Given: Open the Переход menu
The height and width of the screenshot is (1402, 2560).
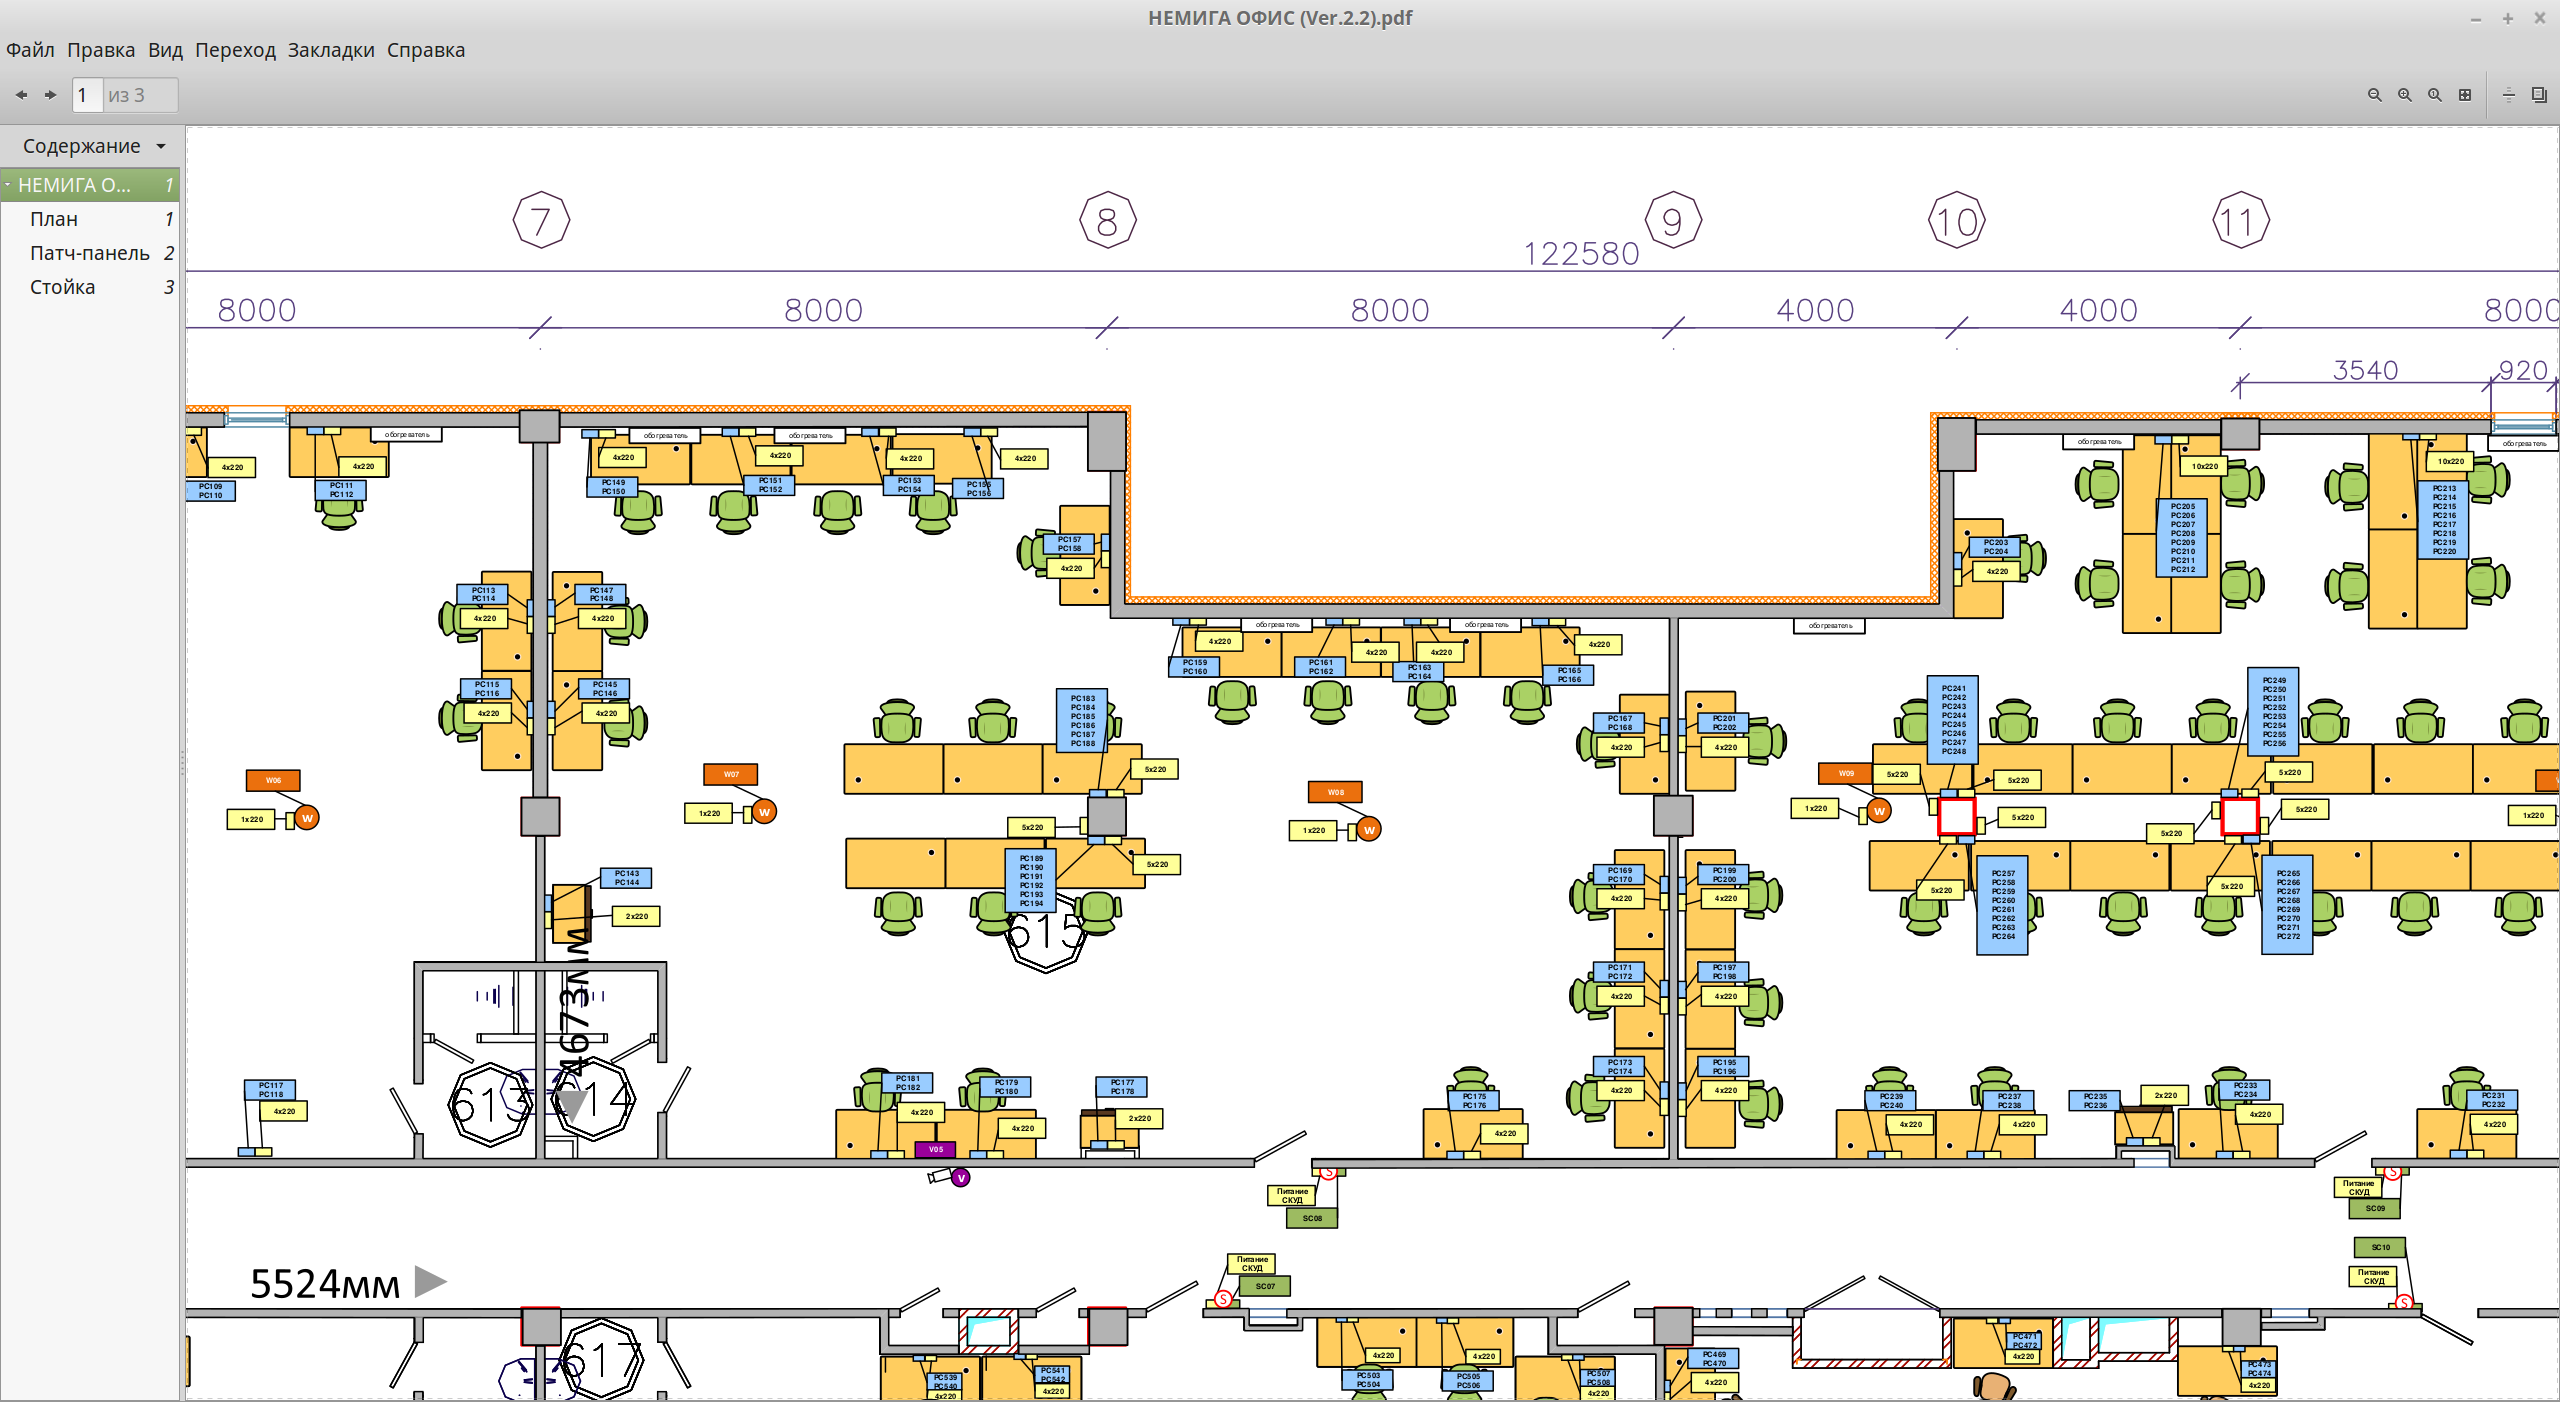Looking at the screenshot, I should (x=235, y=50).
